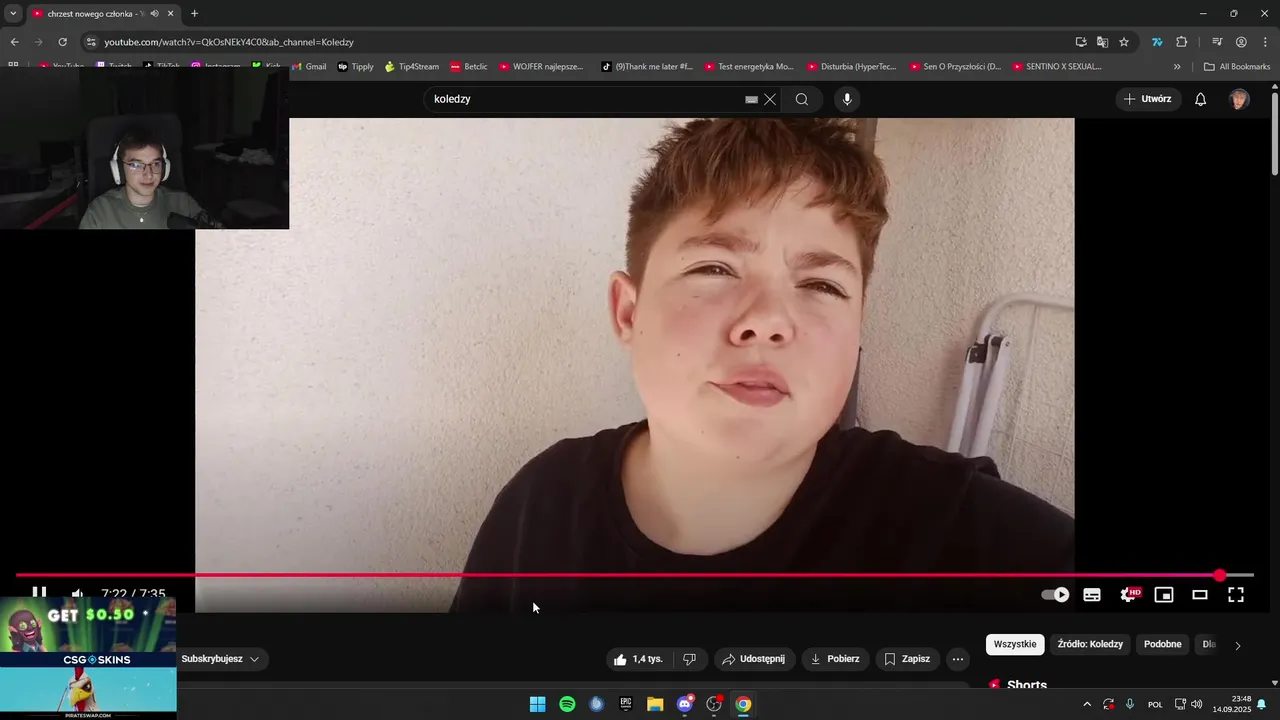Open the Chrome profile icon
1280x720 pixels.
pyautogui.click(x=1241, y=42)
